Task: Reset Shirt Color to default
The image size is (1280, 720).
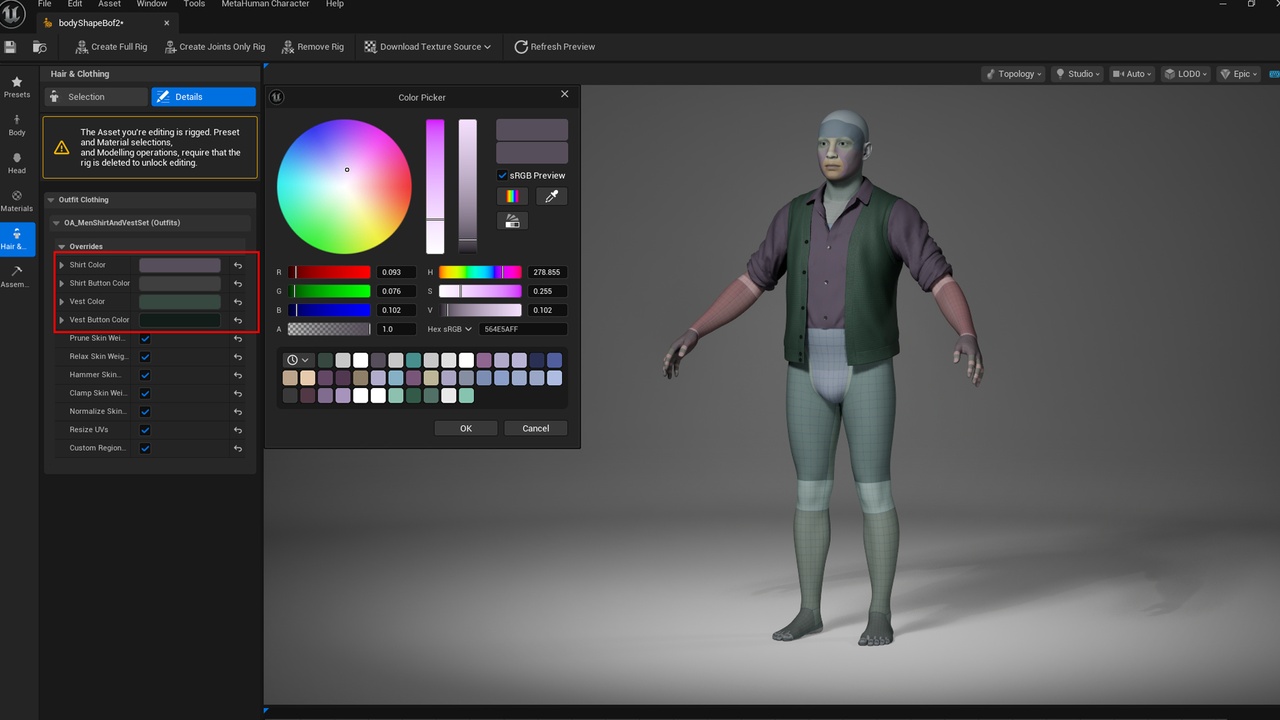Action: pyautogui.click(x=238, y=265)
